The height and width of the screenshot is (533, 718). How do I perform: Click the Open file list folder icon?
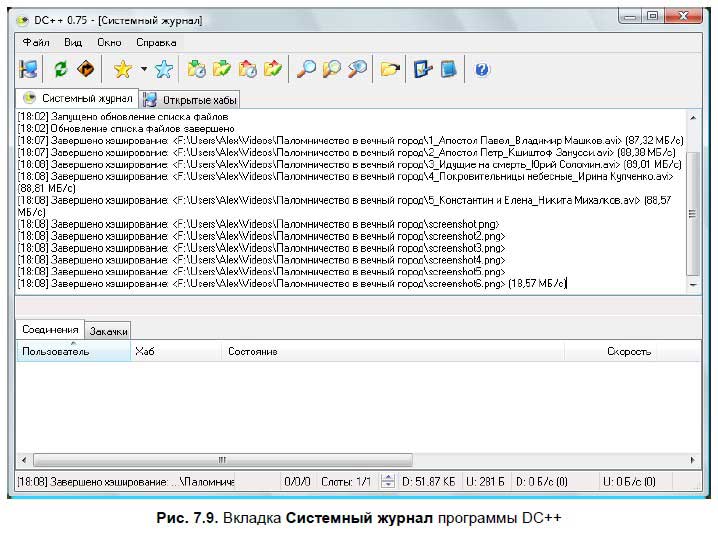coord(390,70)
